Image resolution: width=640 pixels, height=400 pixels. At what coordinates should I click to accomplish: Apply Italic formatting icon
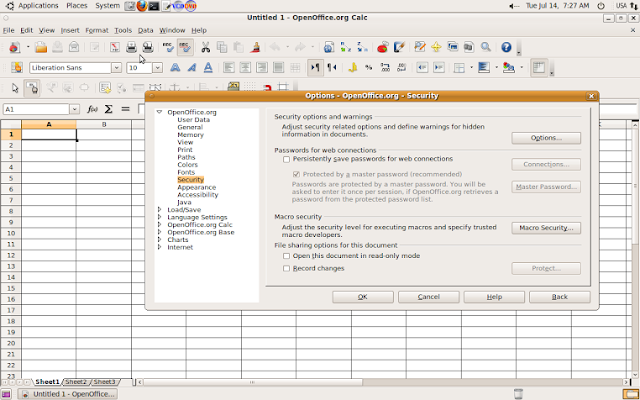coord(192,68)
